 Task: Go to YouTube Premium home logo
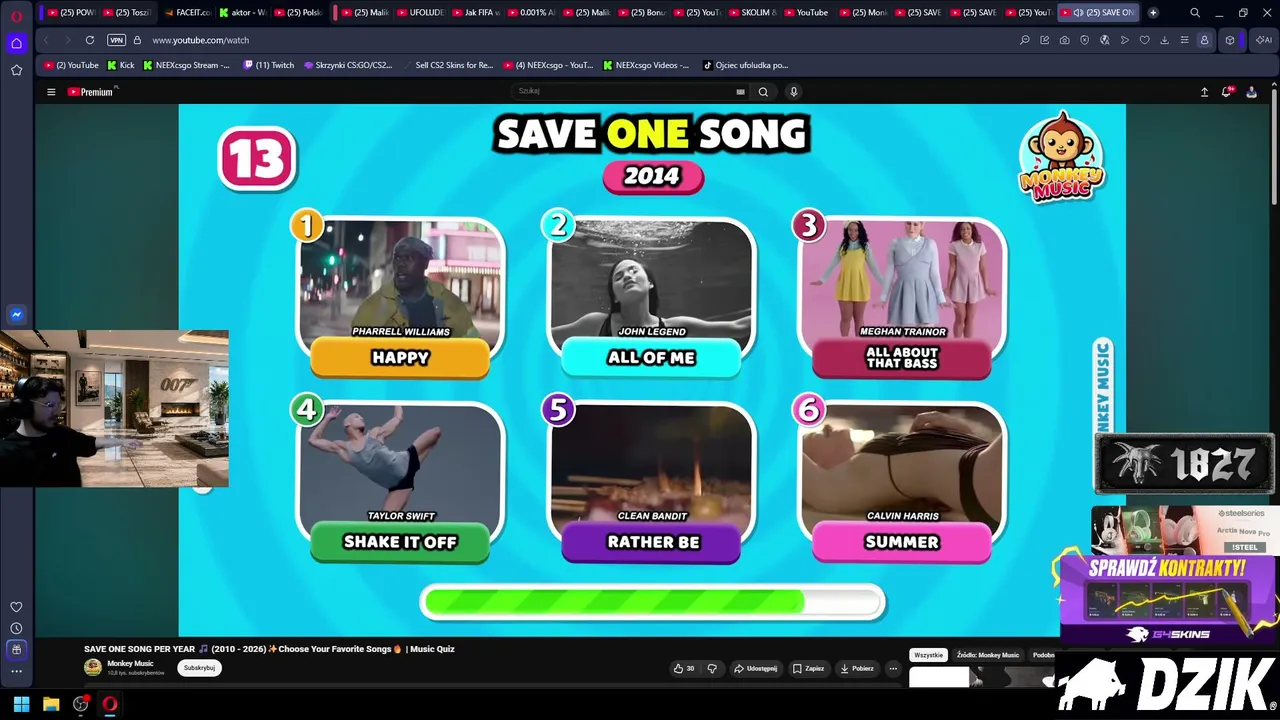point(92,92)
